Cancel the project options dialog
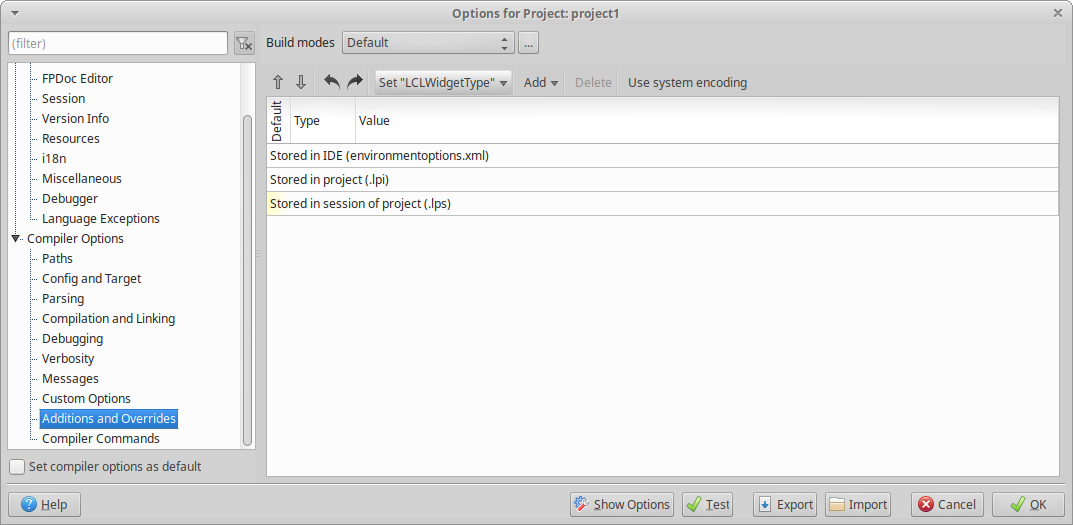The height and width of the screenshot is (525, 1073). [947, 504]
